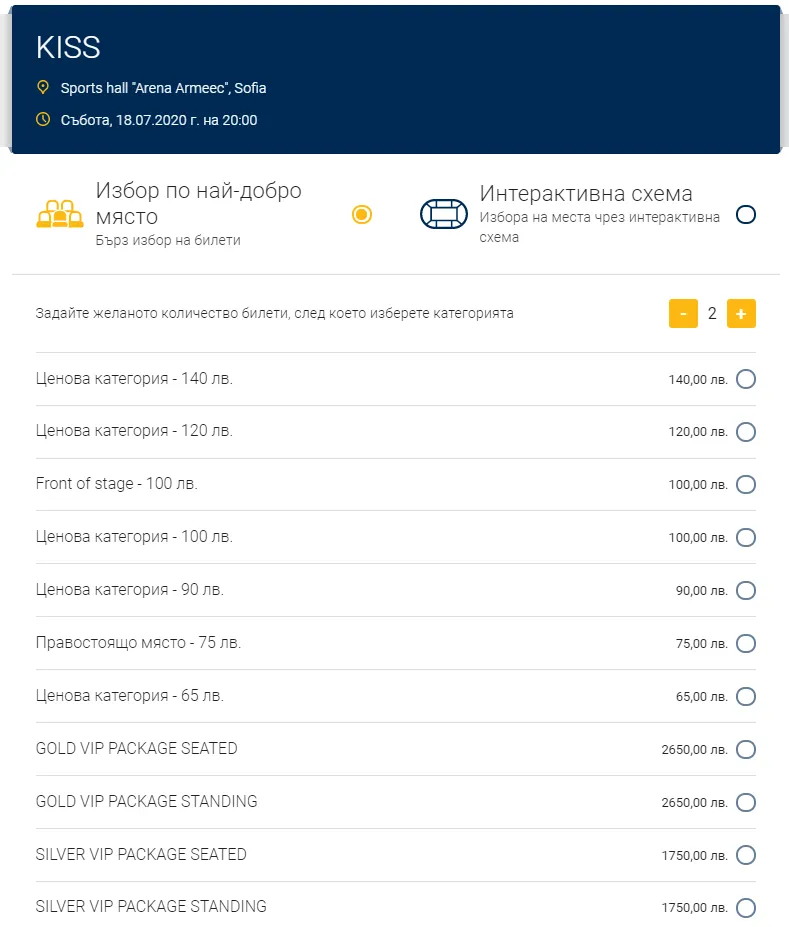The height and width of the screenshot is (927, 789).
Task: Click the 'Избор по най-добро място' heading
Action: 199,203
